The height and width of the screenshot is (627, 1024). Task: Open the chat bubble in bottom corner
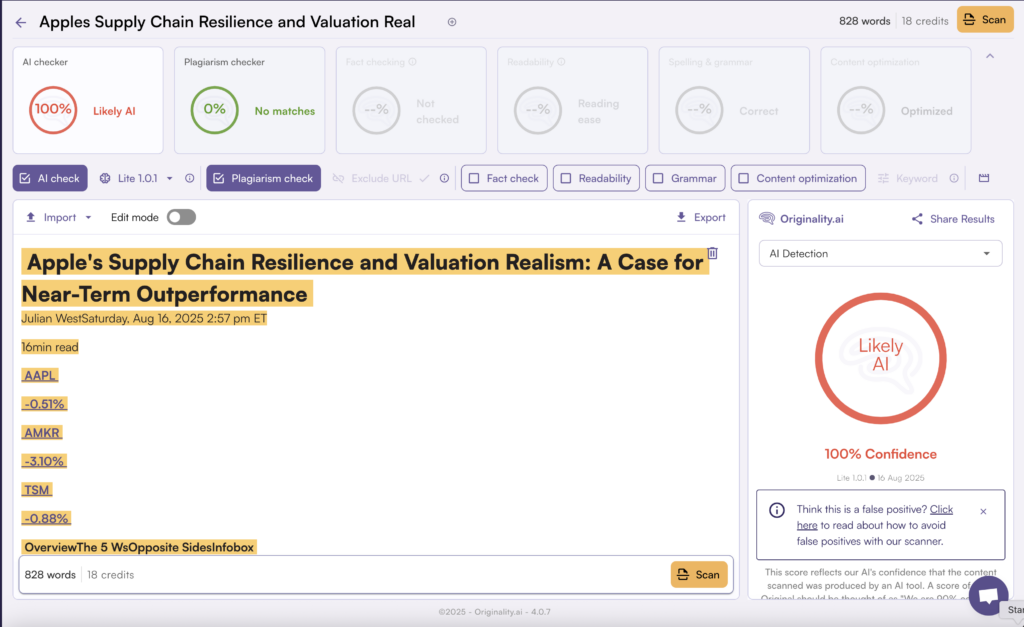(989, 595)
